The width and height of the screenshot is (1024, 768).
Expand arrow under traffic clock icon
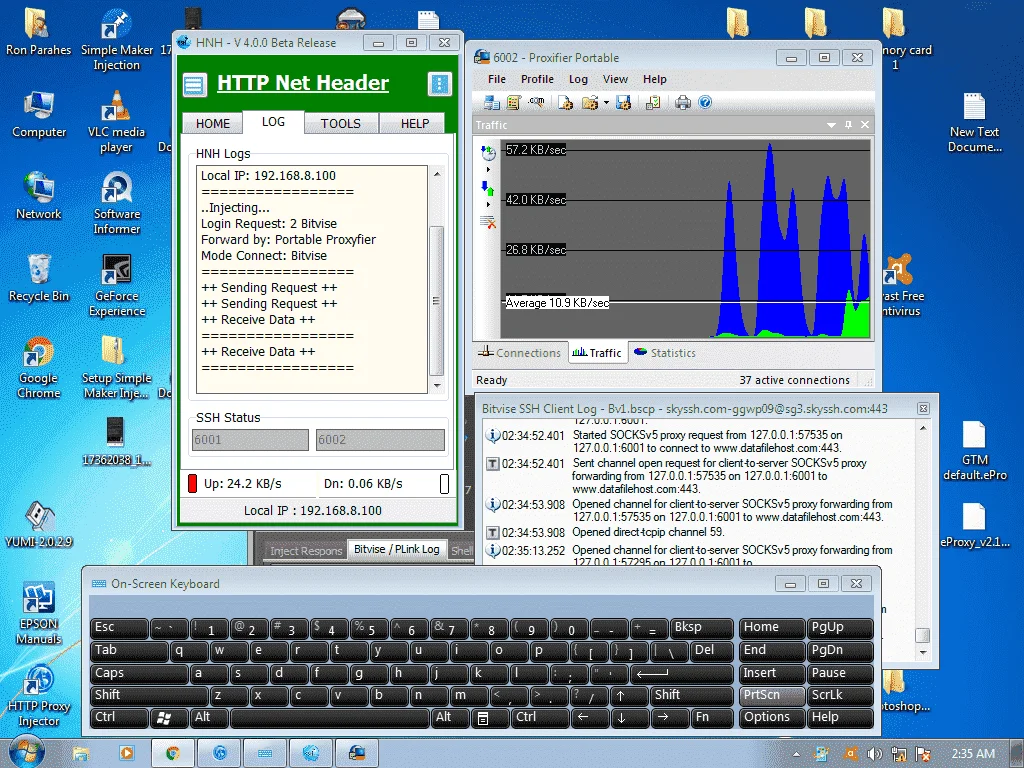pyautogui.click(x=488, y=170)
